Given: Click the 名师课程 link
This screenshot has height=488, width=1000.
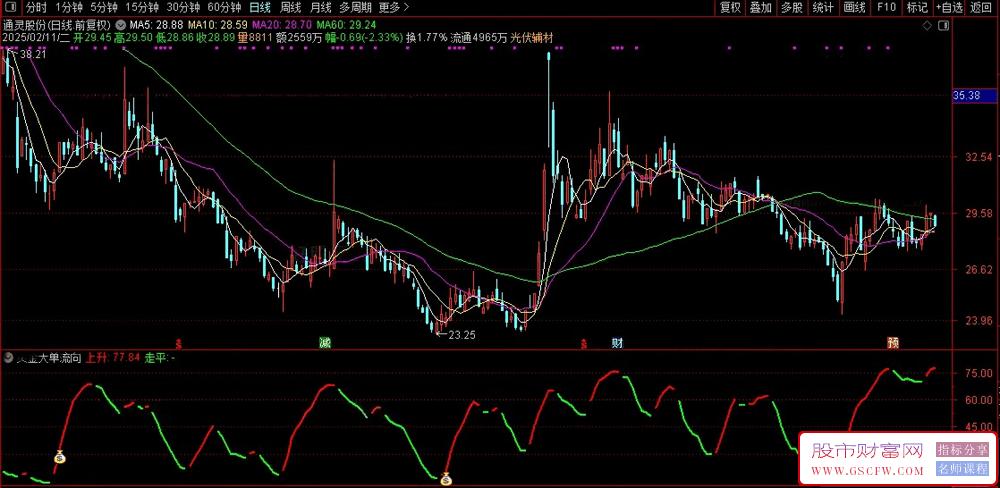Looking at the screenshot, I should [962, 469].
